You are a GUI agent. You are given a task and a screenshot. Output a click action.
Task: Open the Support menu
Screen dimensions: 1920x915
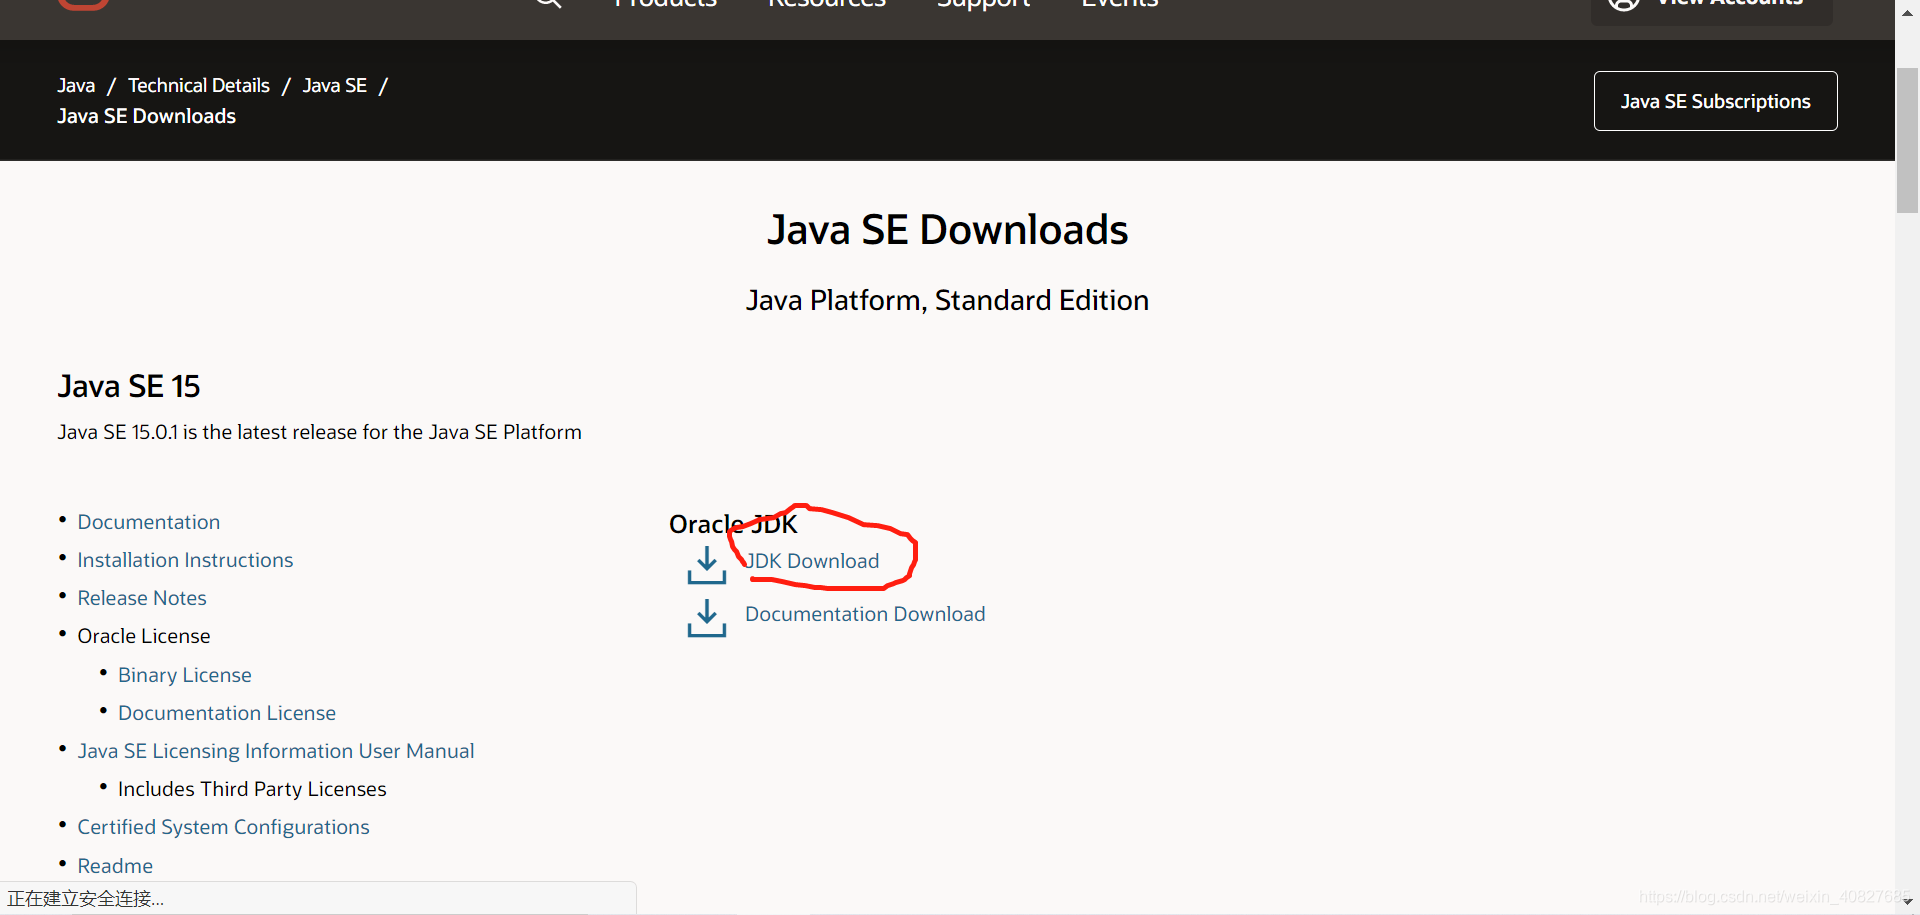point(983,3)
